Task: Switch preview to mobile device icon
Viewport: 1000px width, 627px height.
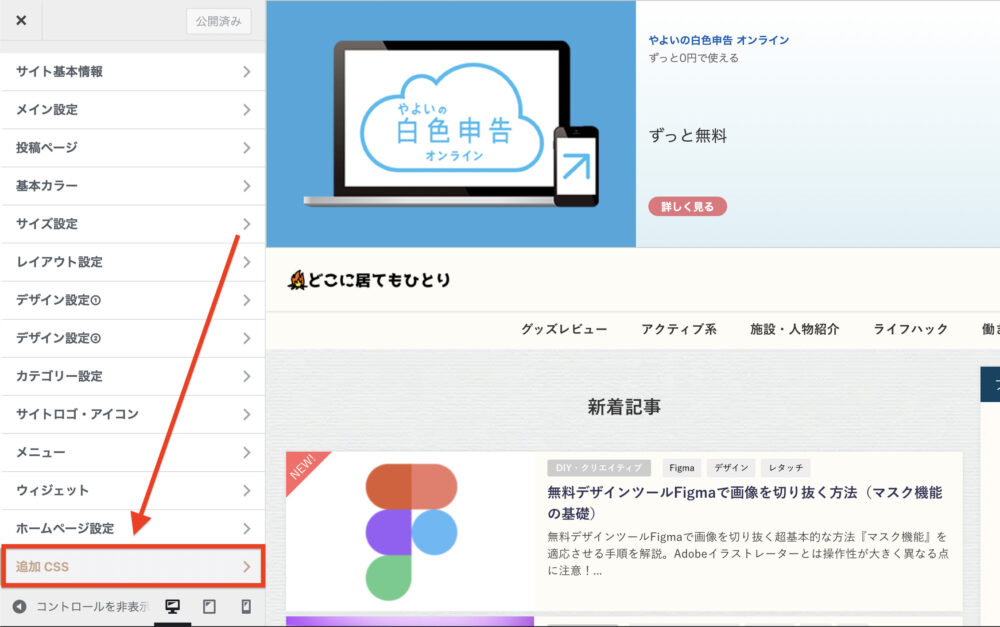Action: tap(245, 607)
